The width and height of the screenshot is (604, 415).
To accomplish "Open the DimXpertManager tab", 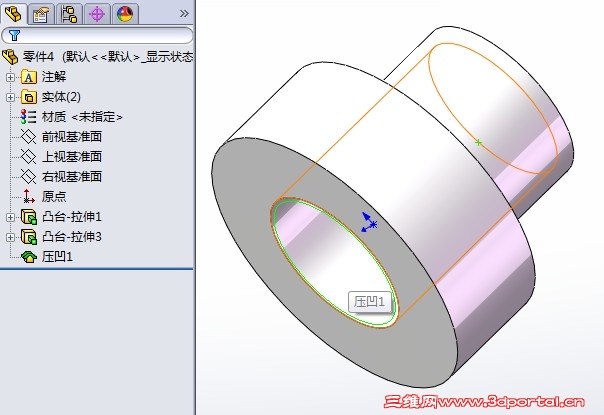I will pos(97,14).
